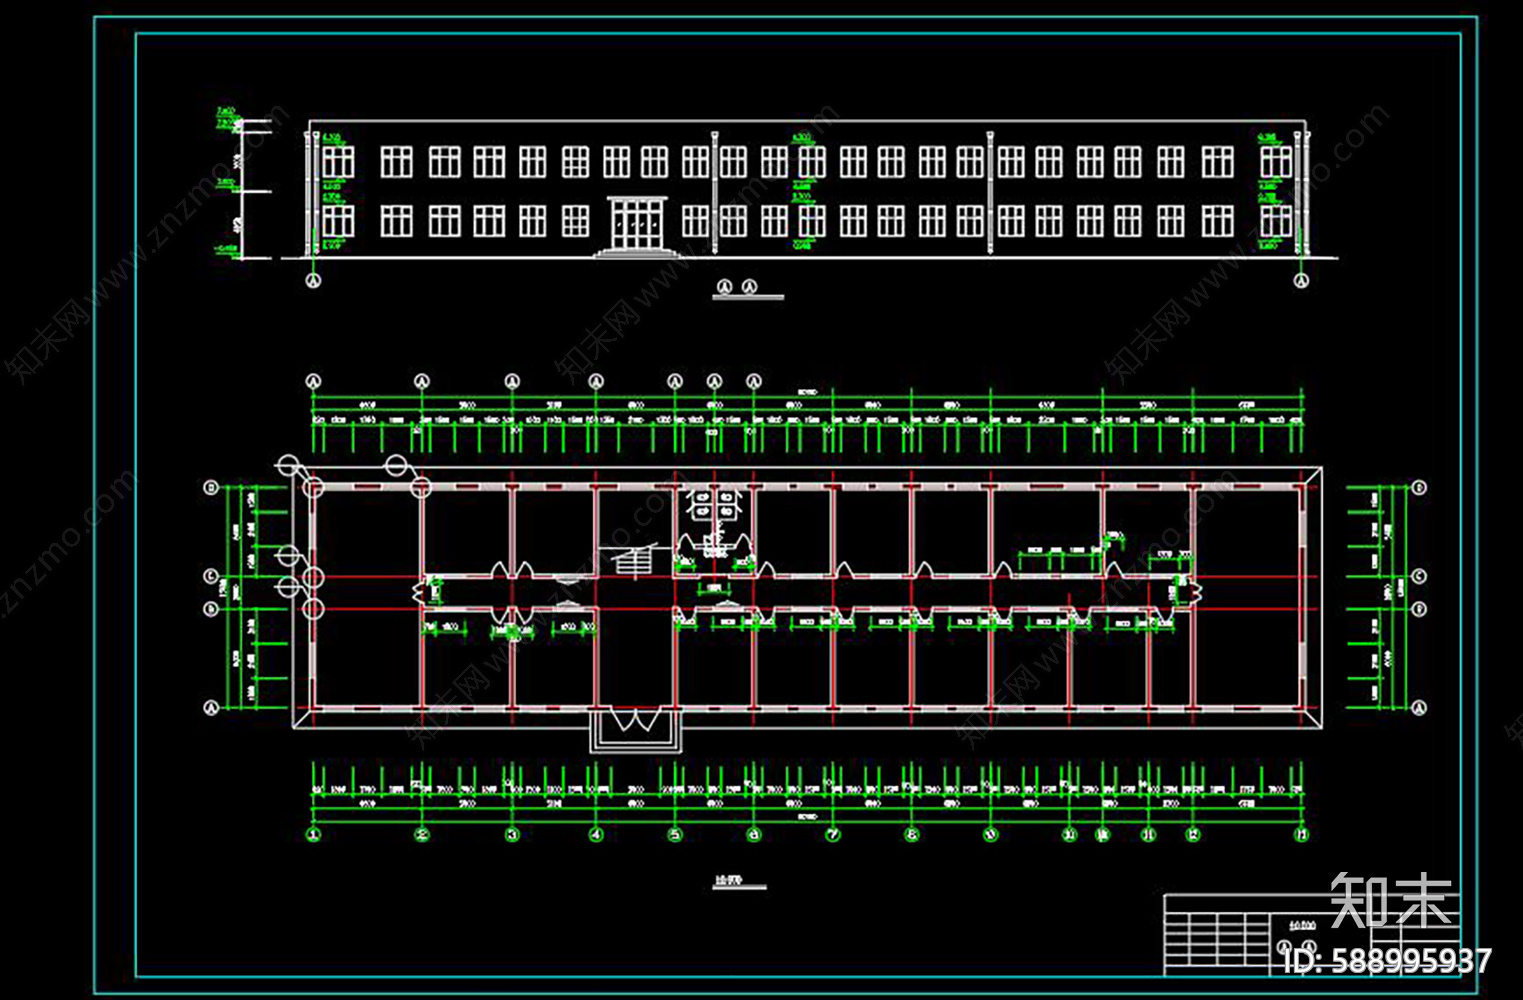Pick axis bubble A right of floor plan
This screenshot has height=1000, width=1523.
coord(1418,708)
